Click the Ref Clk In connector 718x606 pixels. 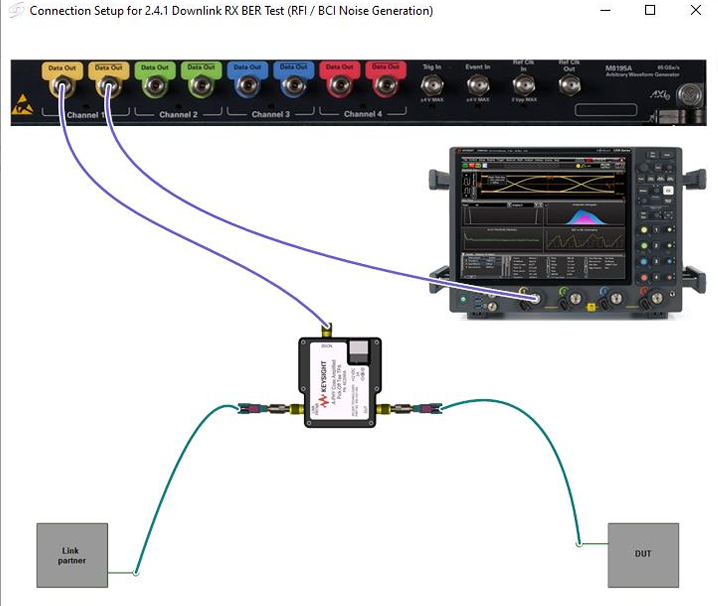(523, 85)
